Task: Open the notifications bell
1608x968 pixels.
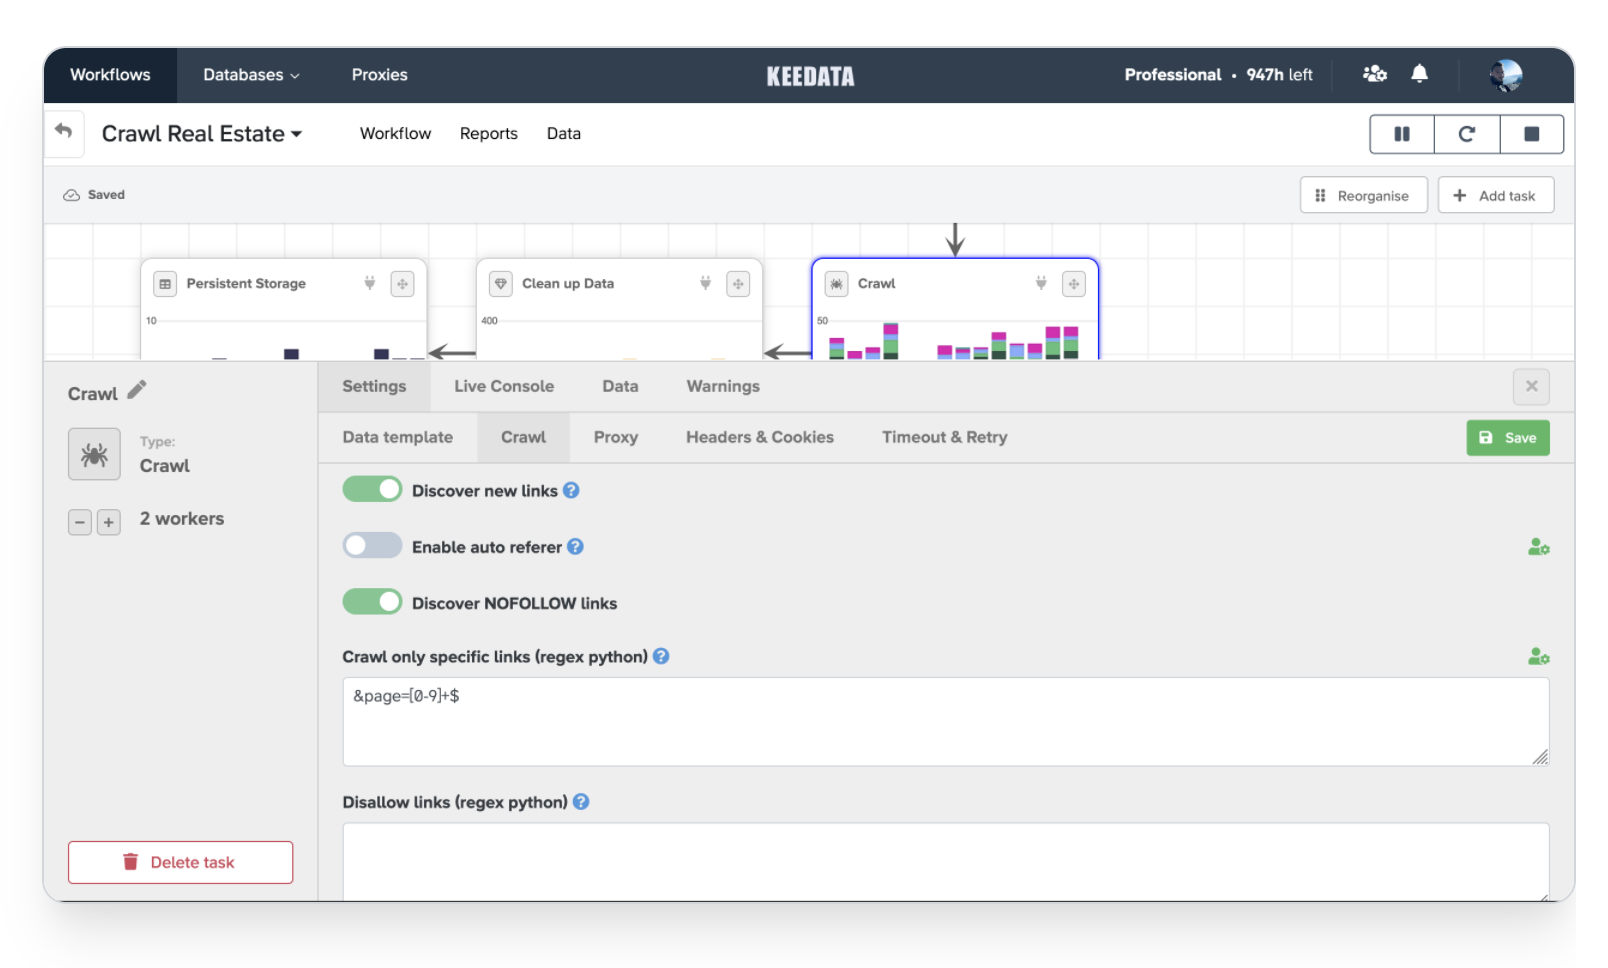Action: (x=1419, y=74)
